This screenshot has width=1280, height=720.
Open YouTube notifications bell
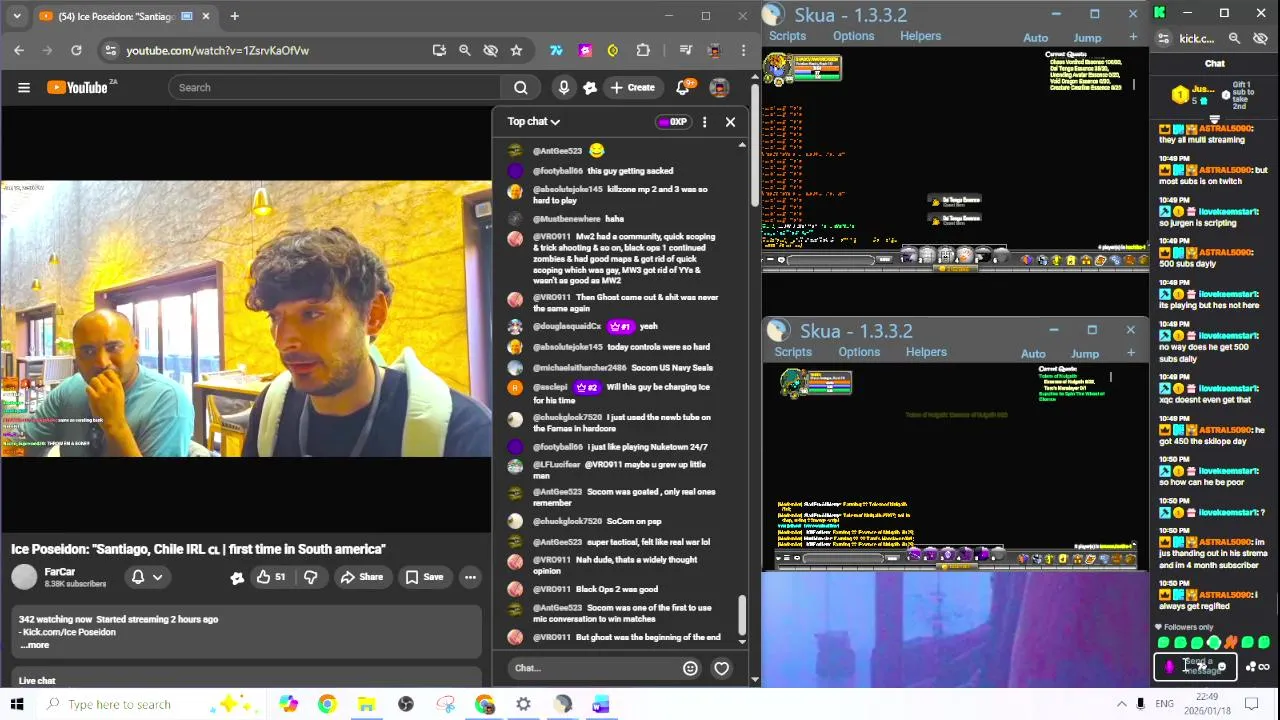pyautogui.click(x=683, y=88)
